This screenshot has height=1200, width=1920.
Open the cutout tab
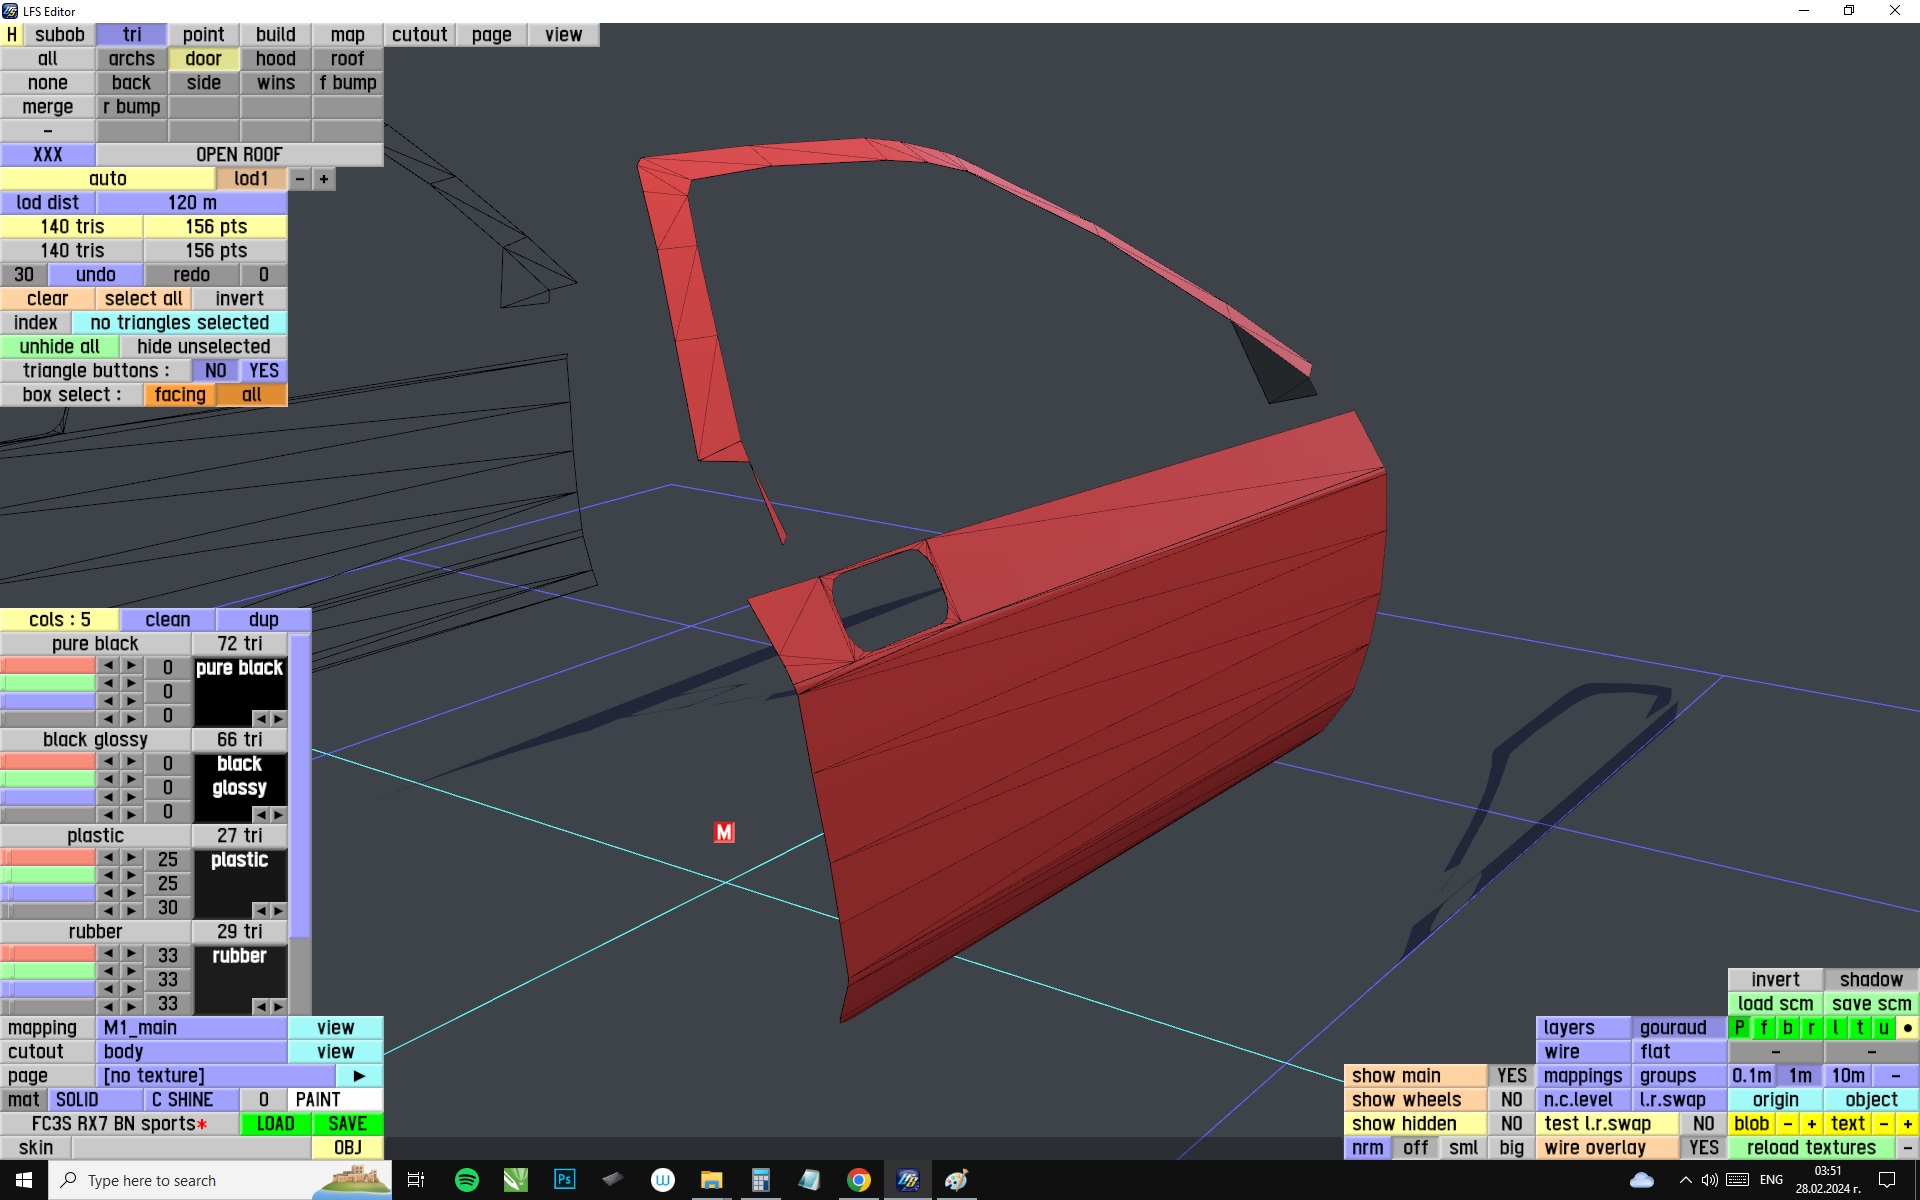pyautogui.click(x=420, y=35)
